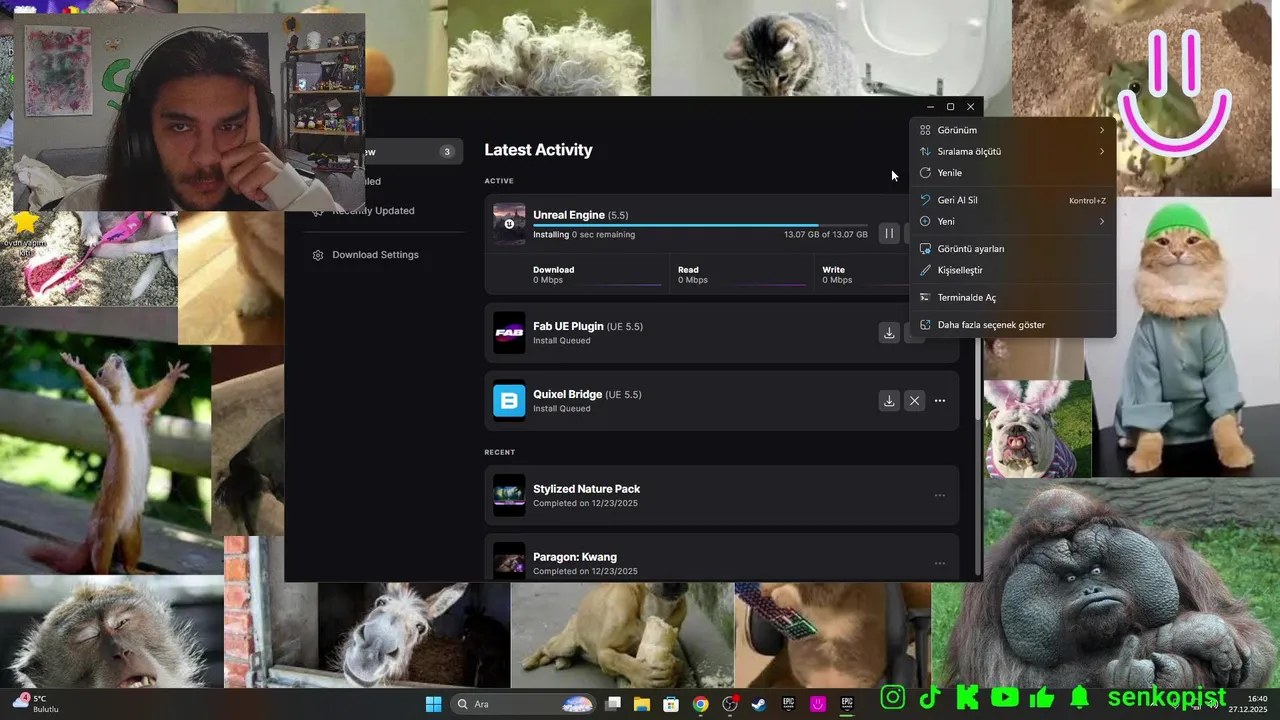Click the Latest Activity heading

(538, 150)
